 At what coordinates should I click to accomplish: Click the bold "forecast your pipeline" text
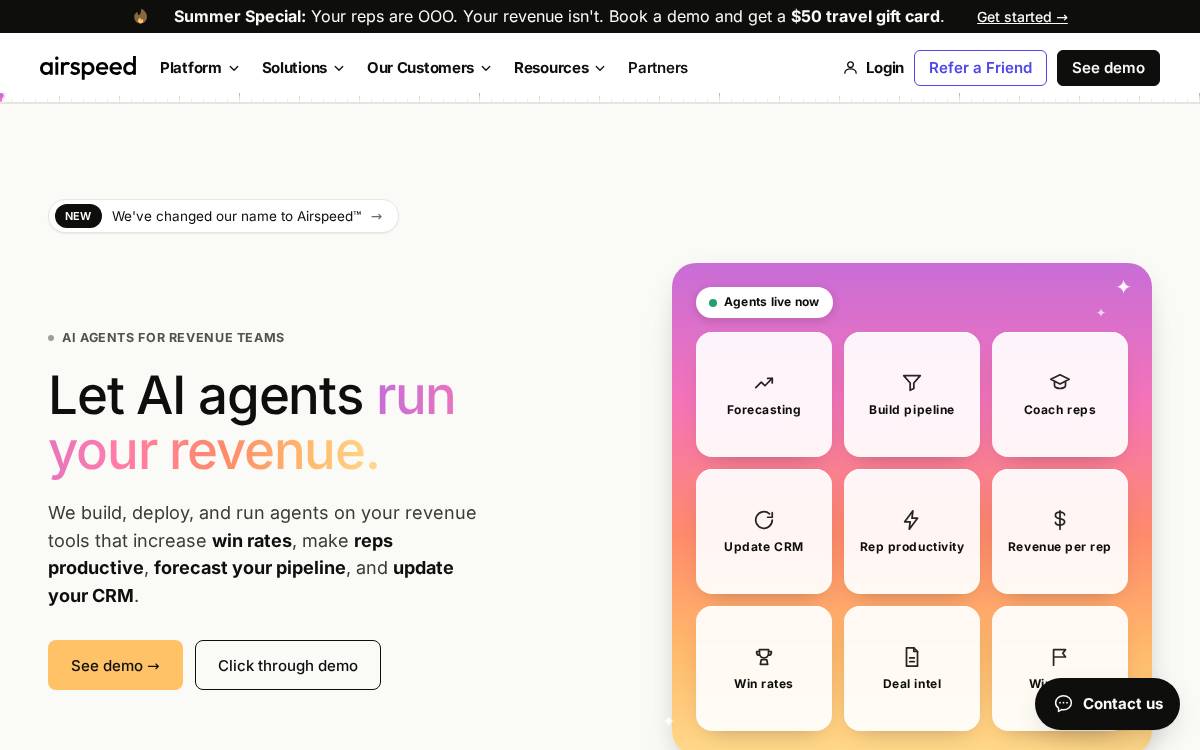coord(250,568)
